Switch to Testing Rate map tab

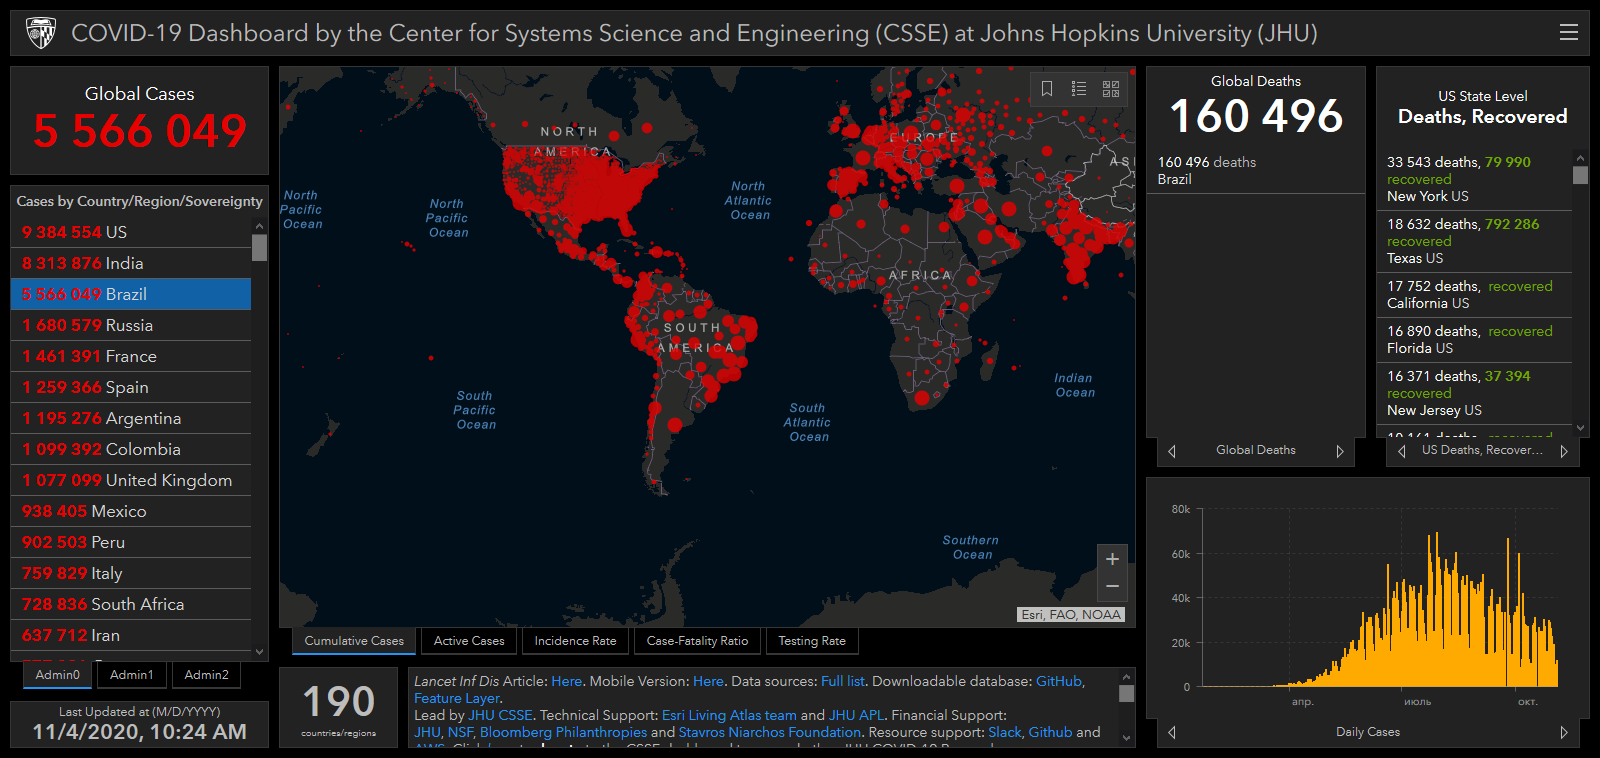point(812,641)
